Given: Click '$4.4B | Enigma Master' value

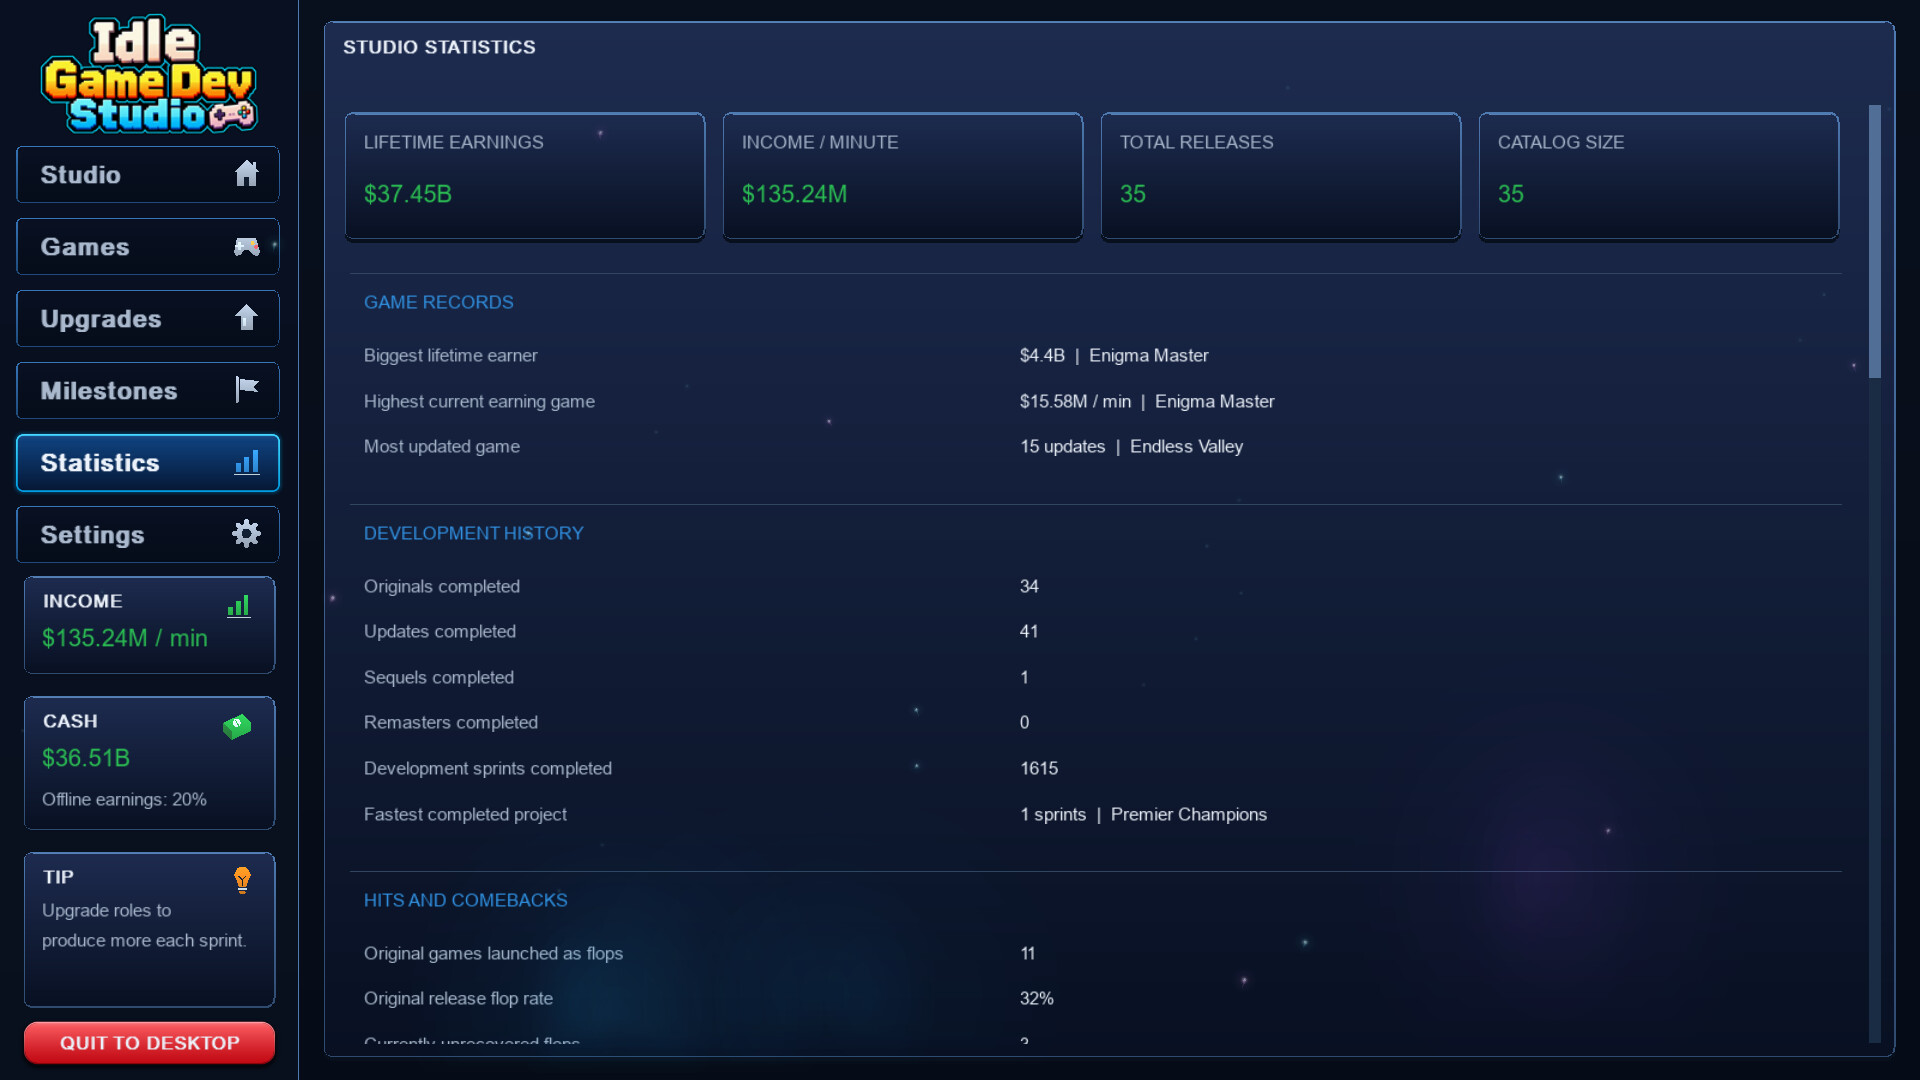Looking at the screenshot, I should [x=1114, y=355].
